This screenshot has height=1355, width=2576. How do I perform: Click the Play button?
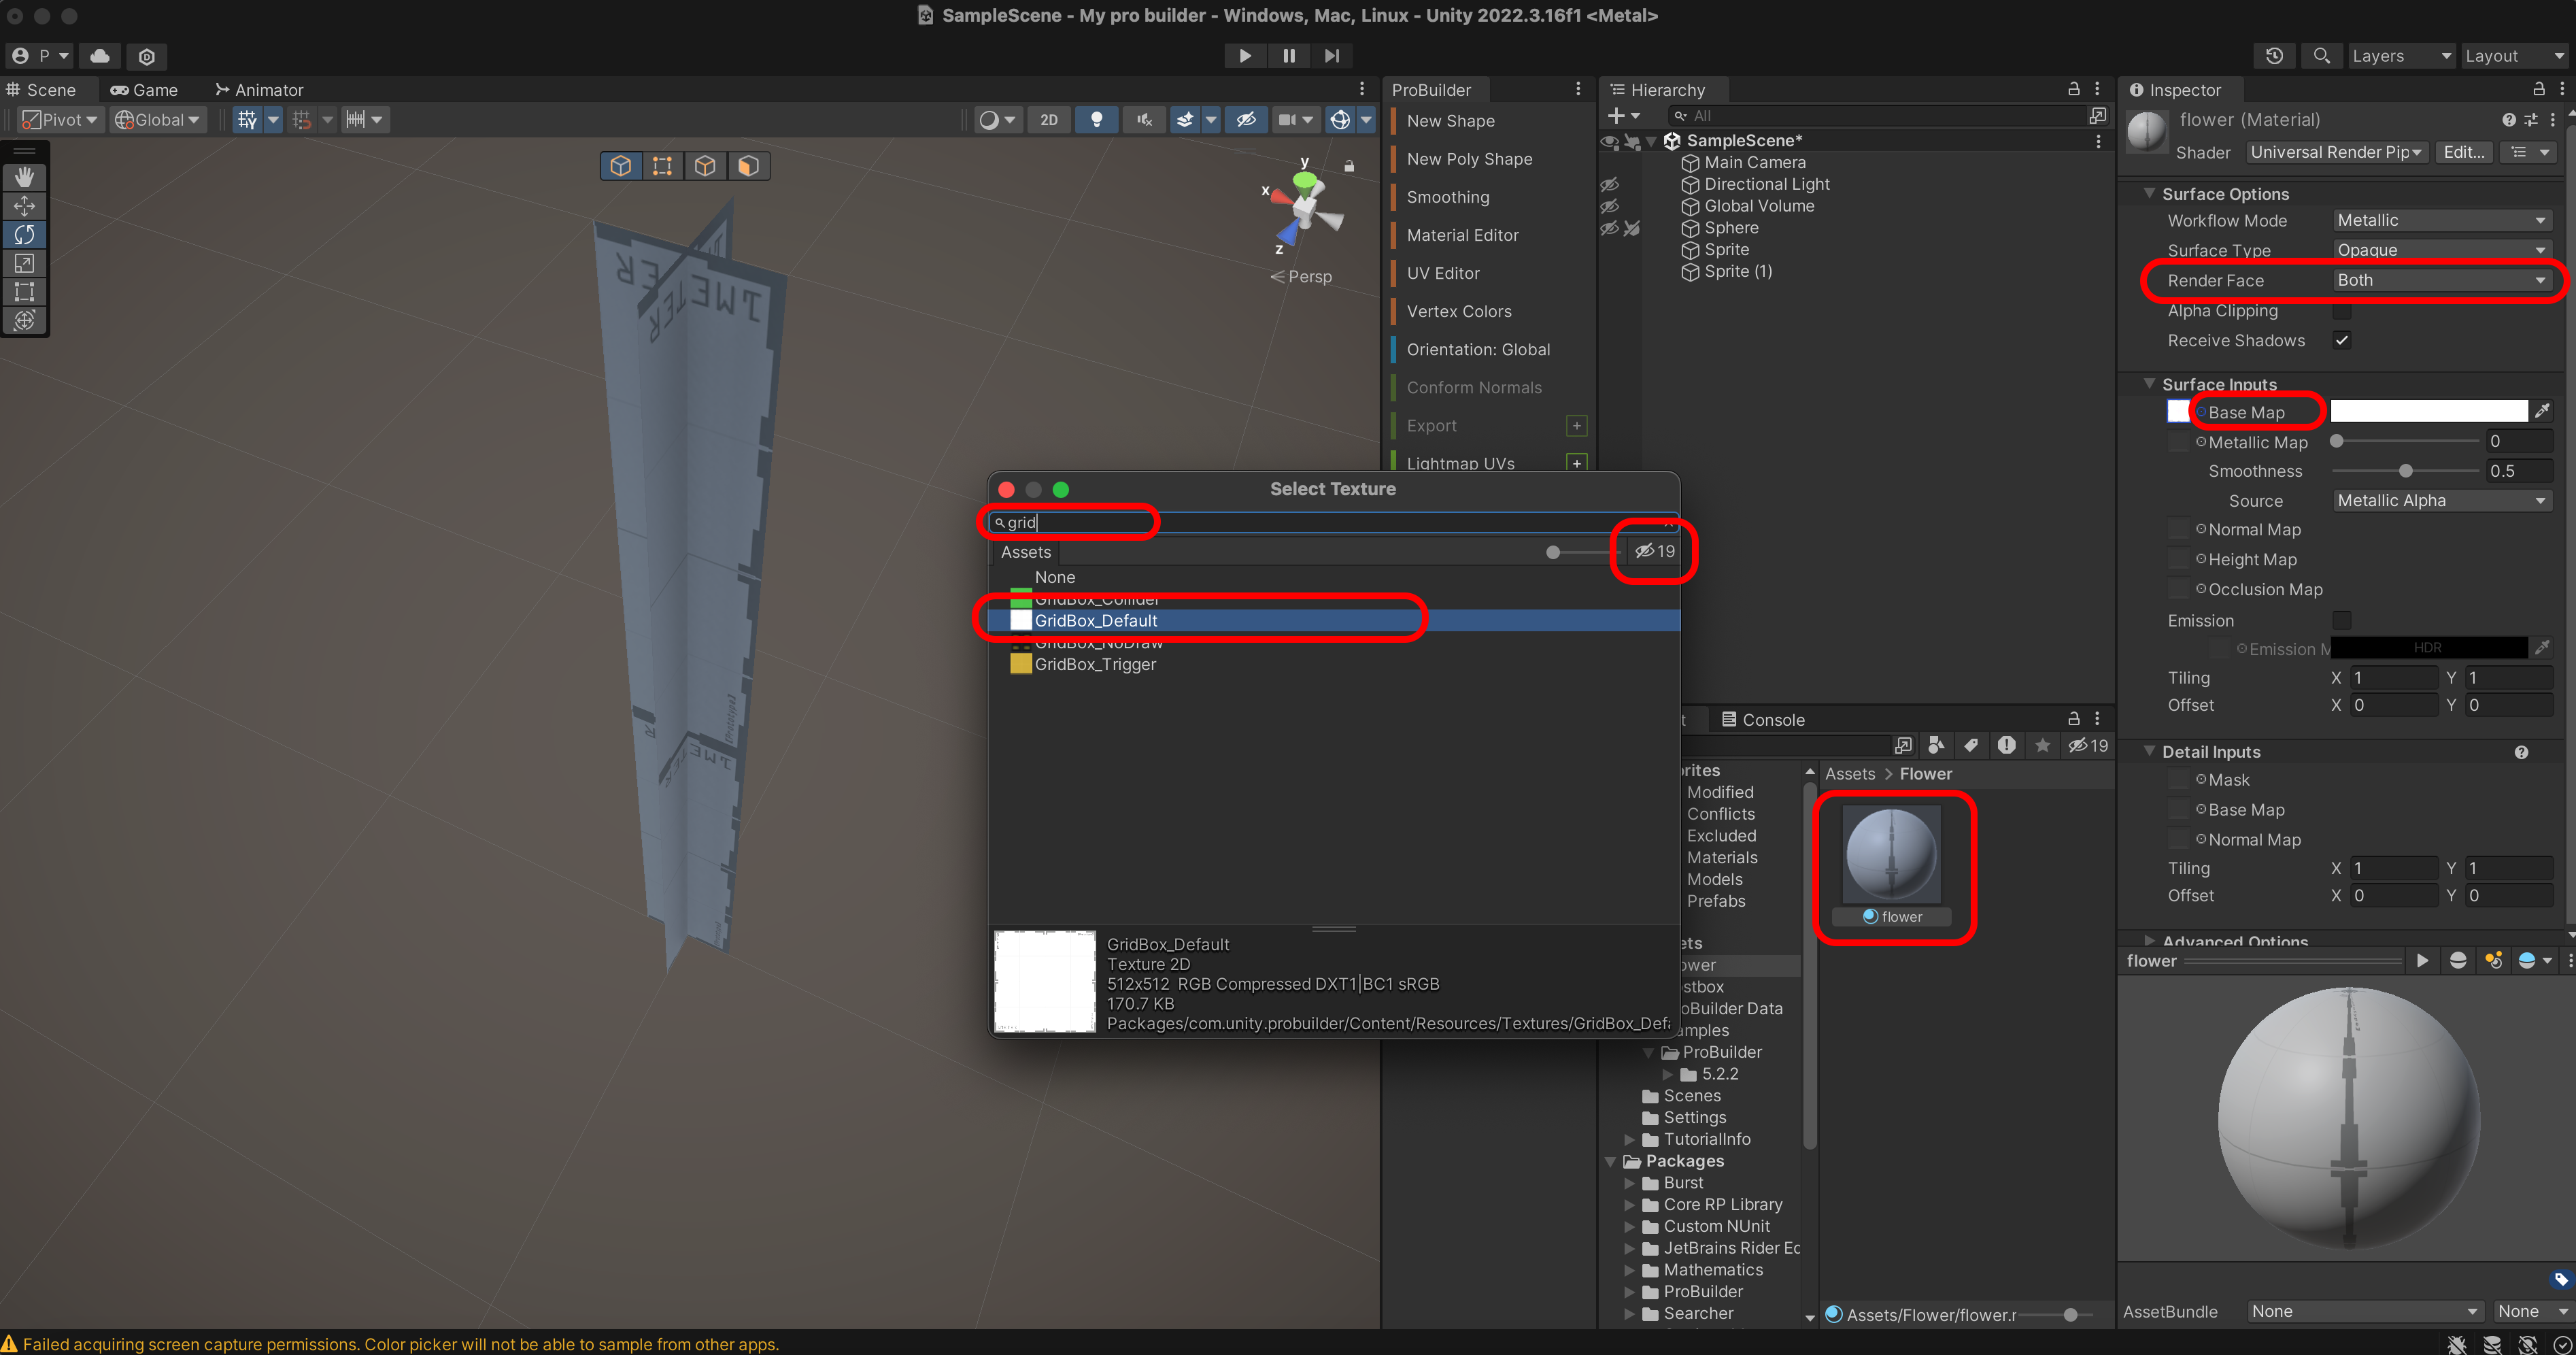[x=1245, y=56]
